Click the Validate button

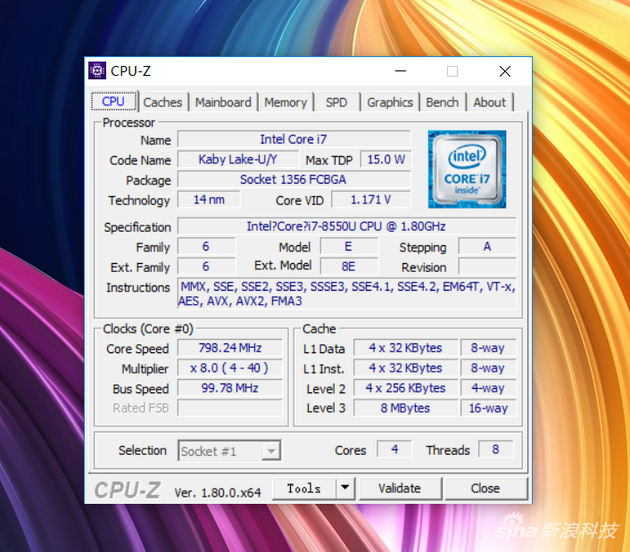[400, 488]
